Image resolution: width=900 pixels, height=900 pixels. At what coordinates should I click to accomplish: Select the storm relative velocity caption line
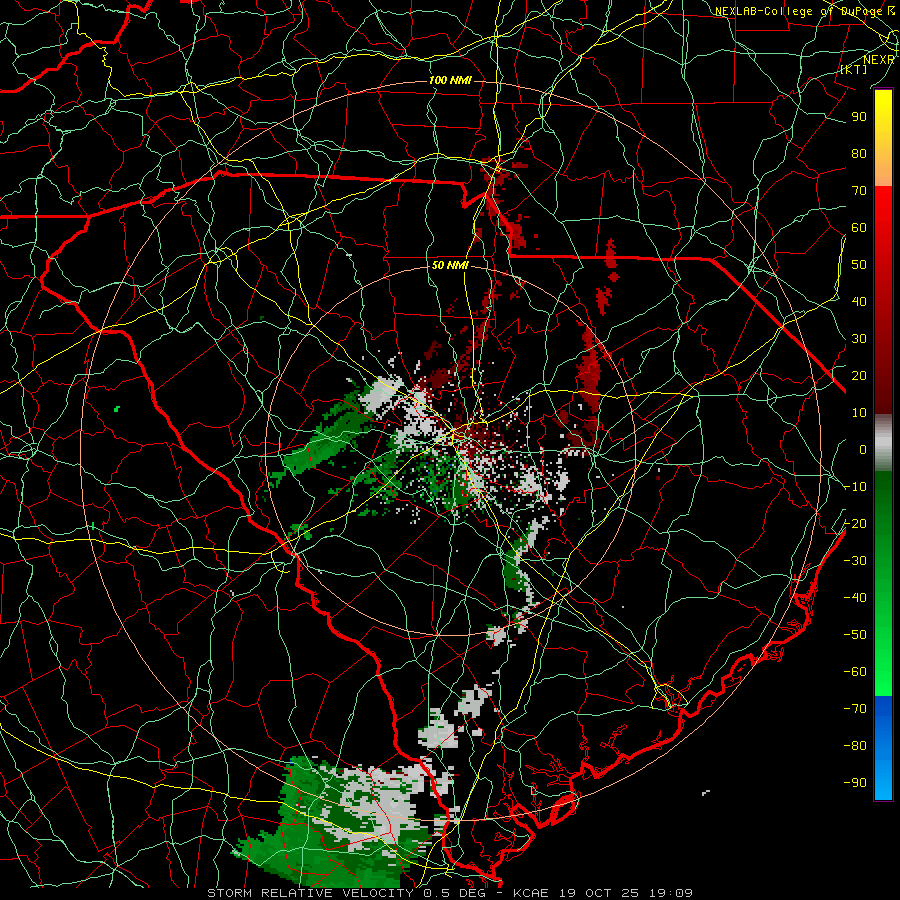[x=450, y=893]
